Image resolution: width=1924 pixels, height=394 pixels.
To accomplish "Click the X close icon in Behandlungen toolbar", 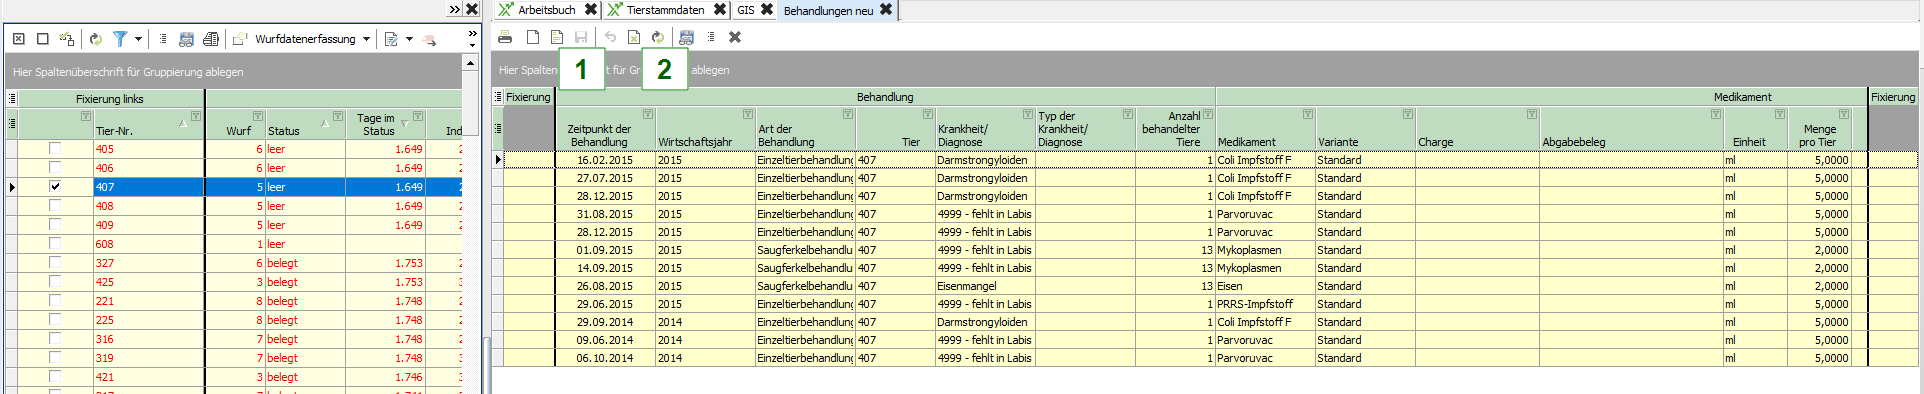I will tap(735, 37).
